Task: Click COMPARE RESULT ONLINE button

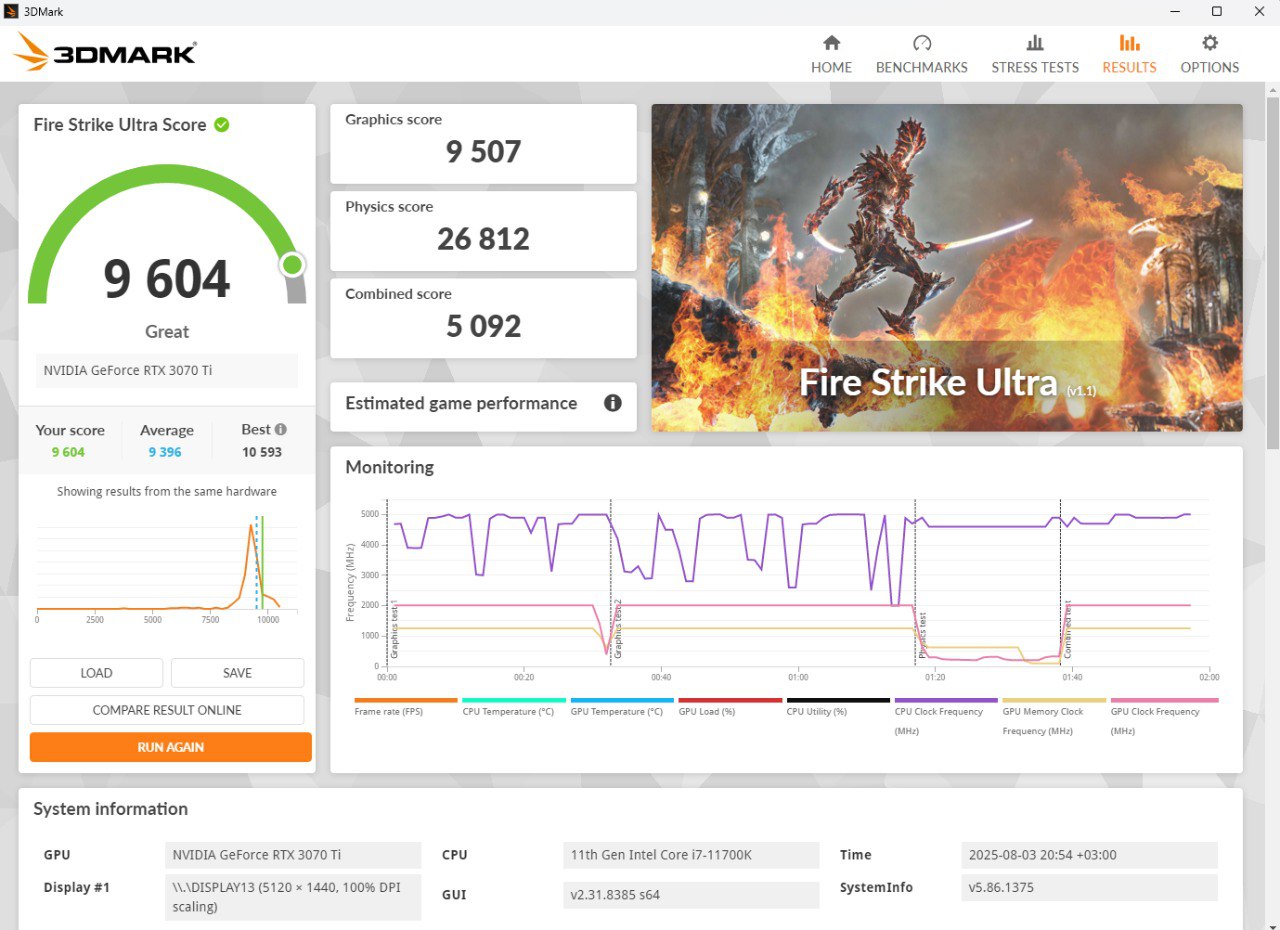Action: [167, 710]
